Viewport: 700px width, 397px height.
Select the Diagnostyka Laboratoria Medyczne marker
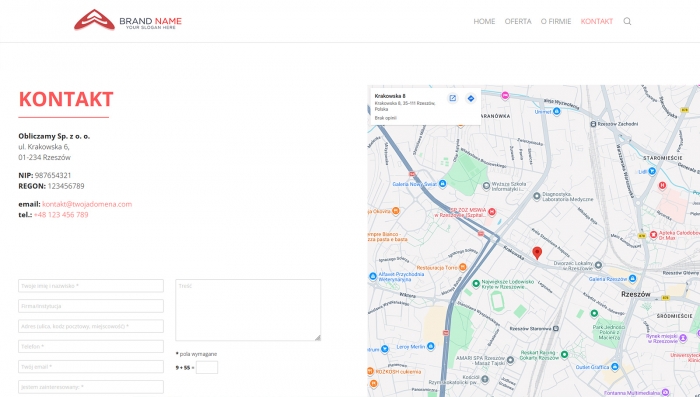[537, 196]
